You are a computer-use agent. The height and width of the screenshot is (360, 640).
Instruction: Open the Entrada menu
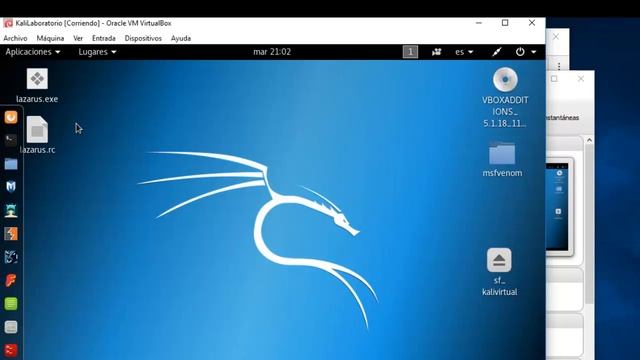[x=104, y=38]
